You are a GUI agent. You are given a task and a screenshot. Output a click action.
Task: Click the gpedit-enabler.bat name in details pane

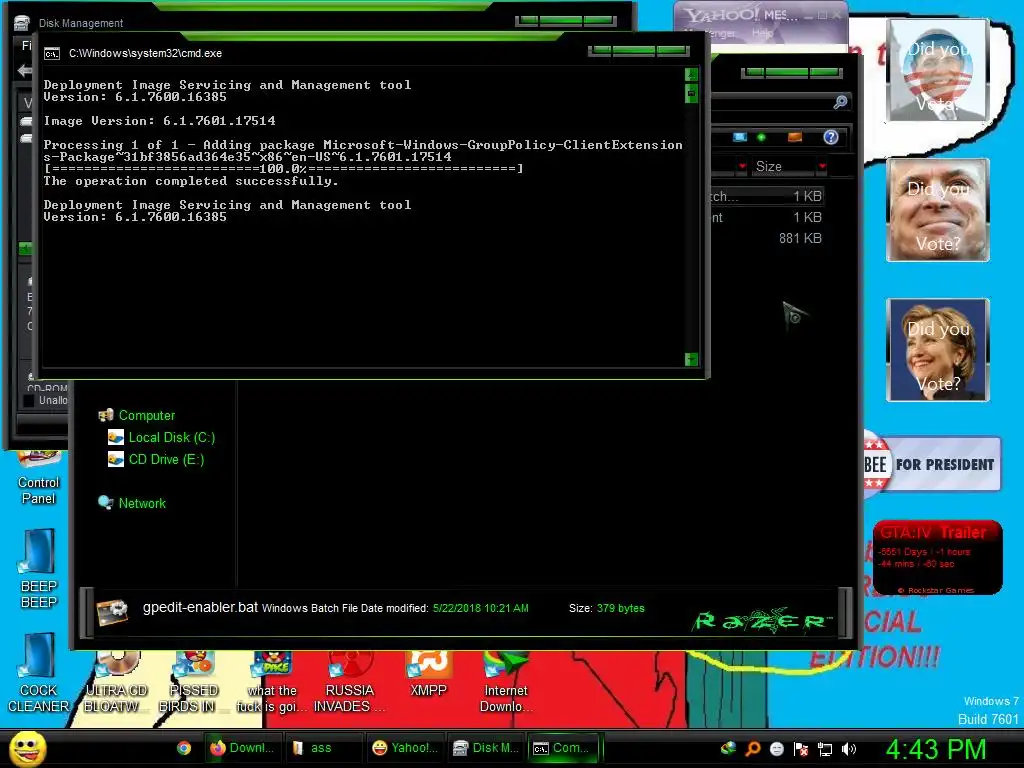click(200, 607)
